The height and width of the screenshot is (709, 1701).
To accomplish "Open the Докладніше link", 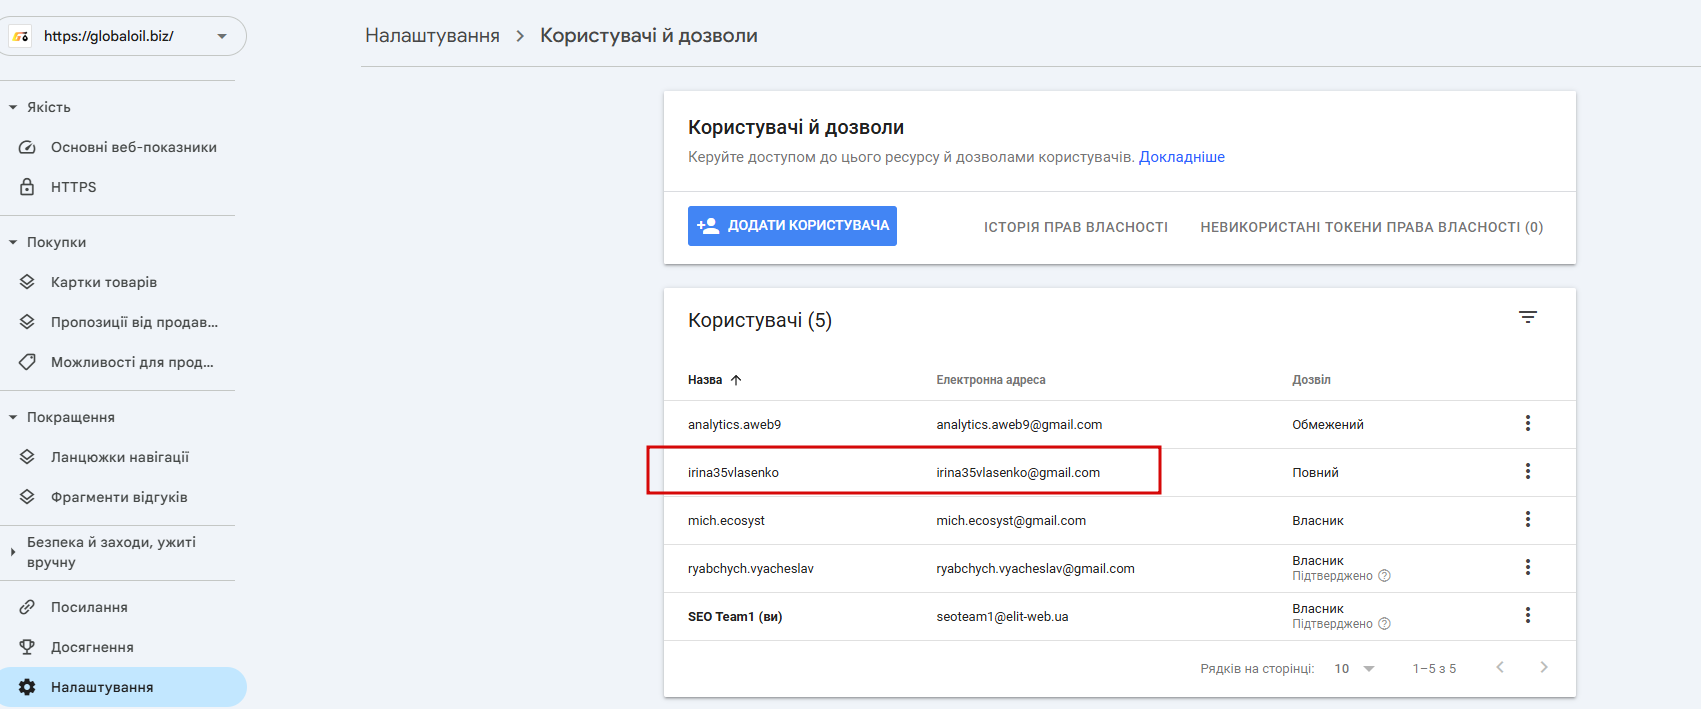I will coord(1181,157).
